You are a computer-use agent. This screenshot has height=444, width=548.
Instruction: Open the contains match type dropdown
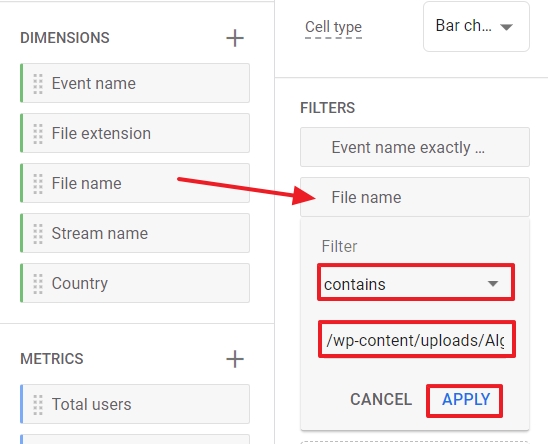click(x=416, y=283)
